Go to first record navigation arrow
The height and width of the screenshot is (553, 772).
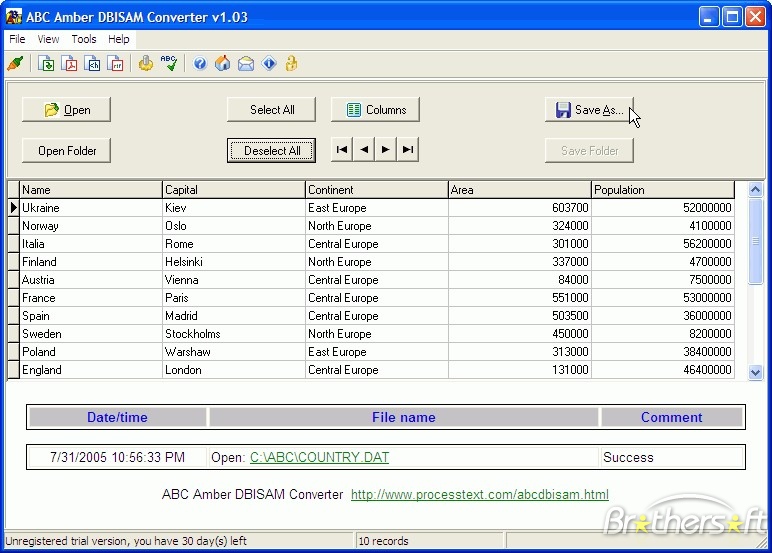tap(342, 150)
